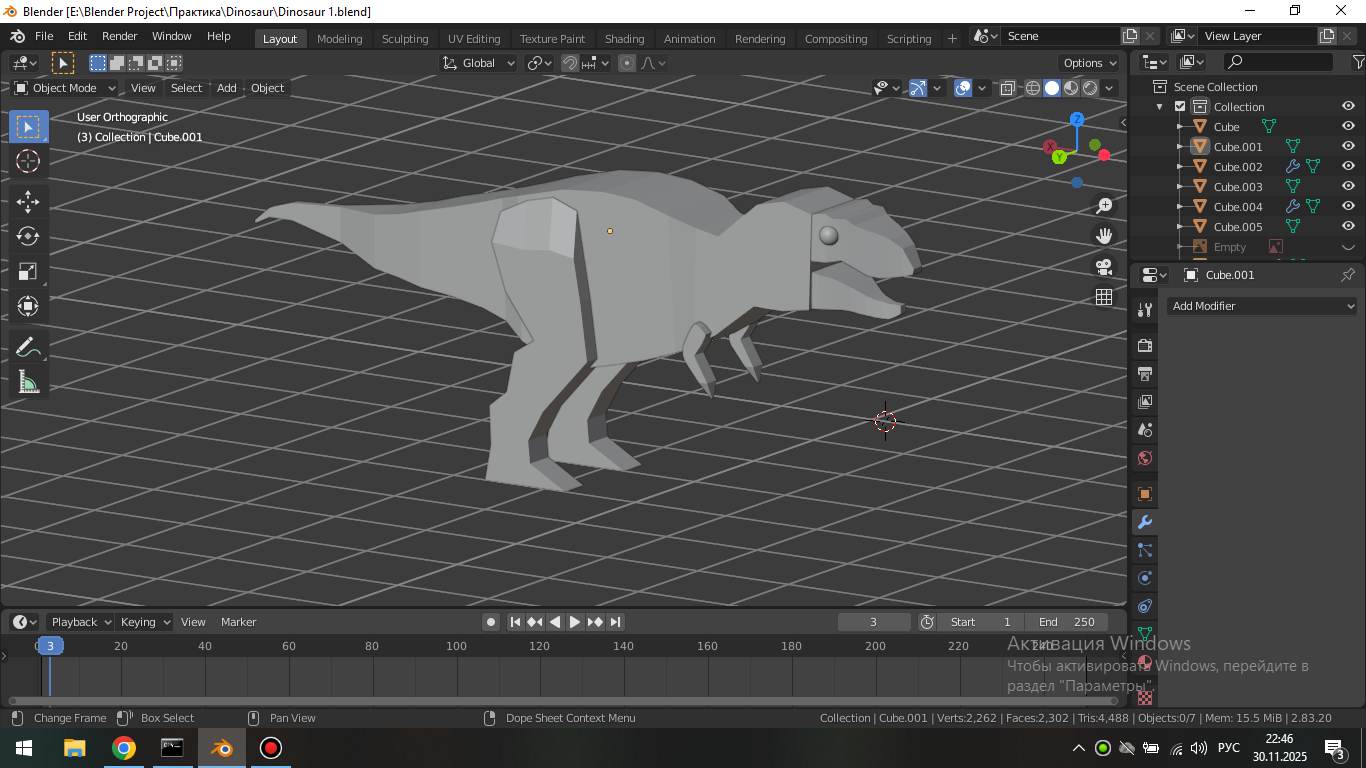Open the Physics properties tab
This screenshot has height=768, width=1366.
pos(1145,578)
